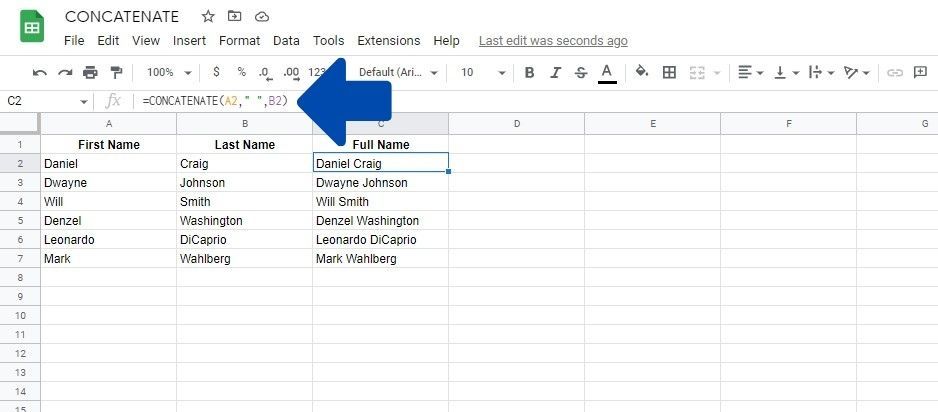Open the Extensions menu

tap(388, 41)
